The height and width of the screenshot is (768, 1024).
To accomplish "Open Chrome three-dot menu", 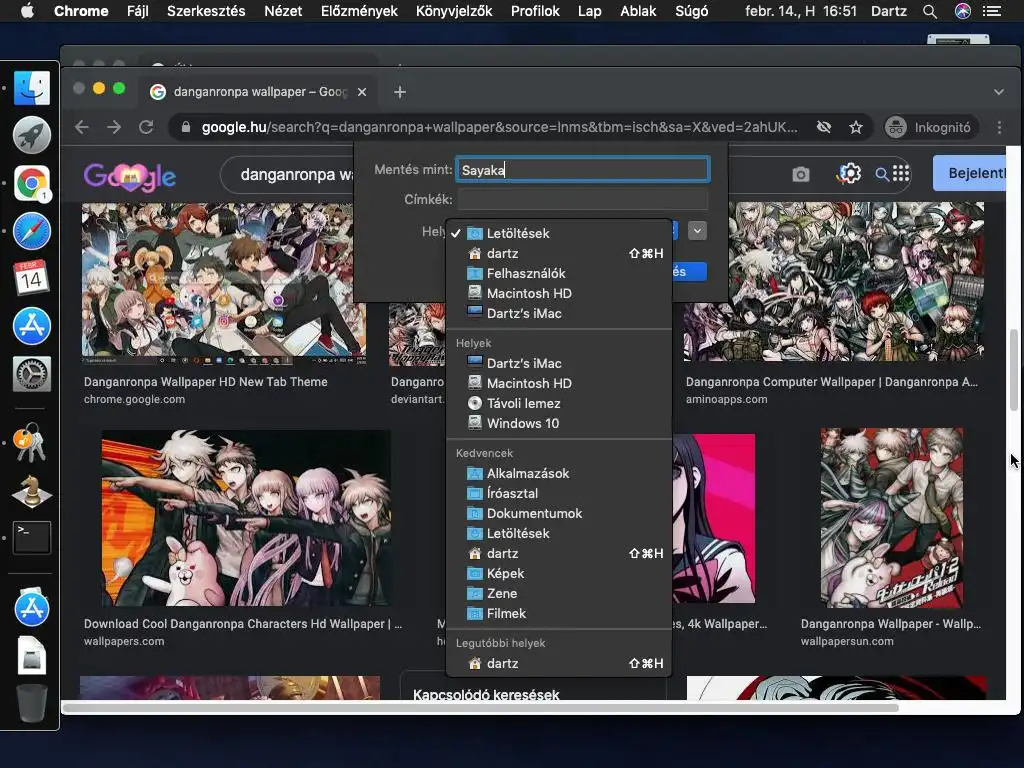I will (x=999, y=127).
